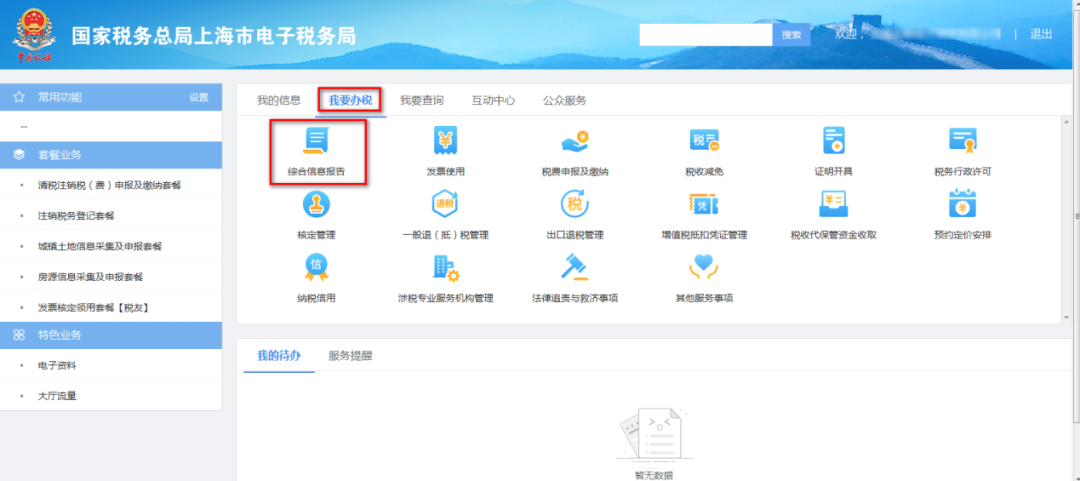Screen dimensions: 1080x481
Task: Collapse the 特色业务 sidebar section
Action: coord(110,335)
